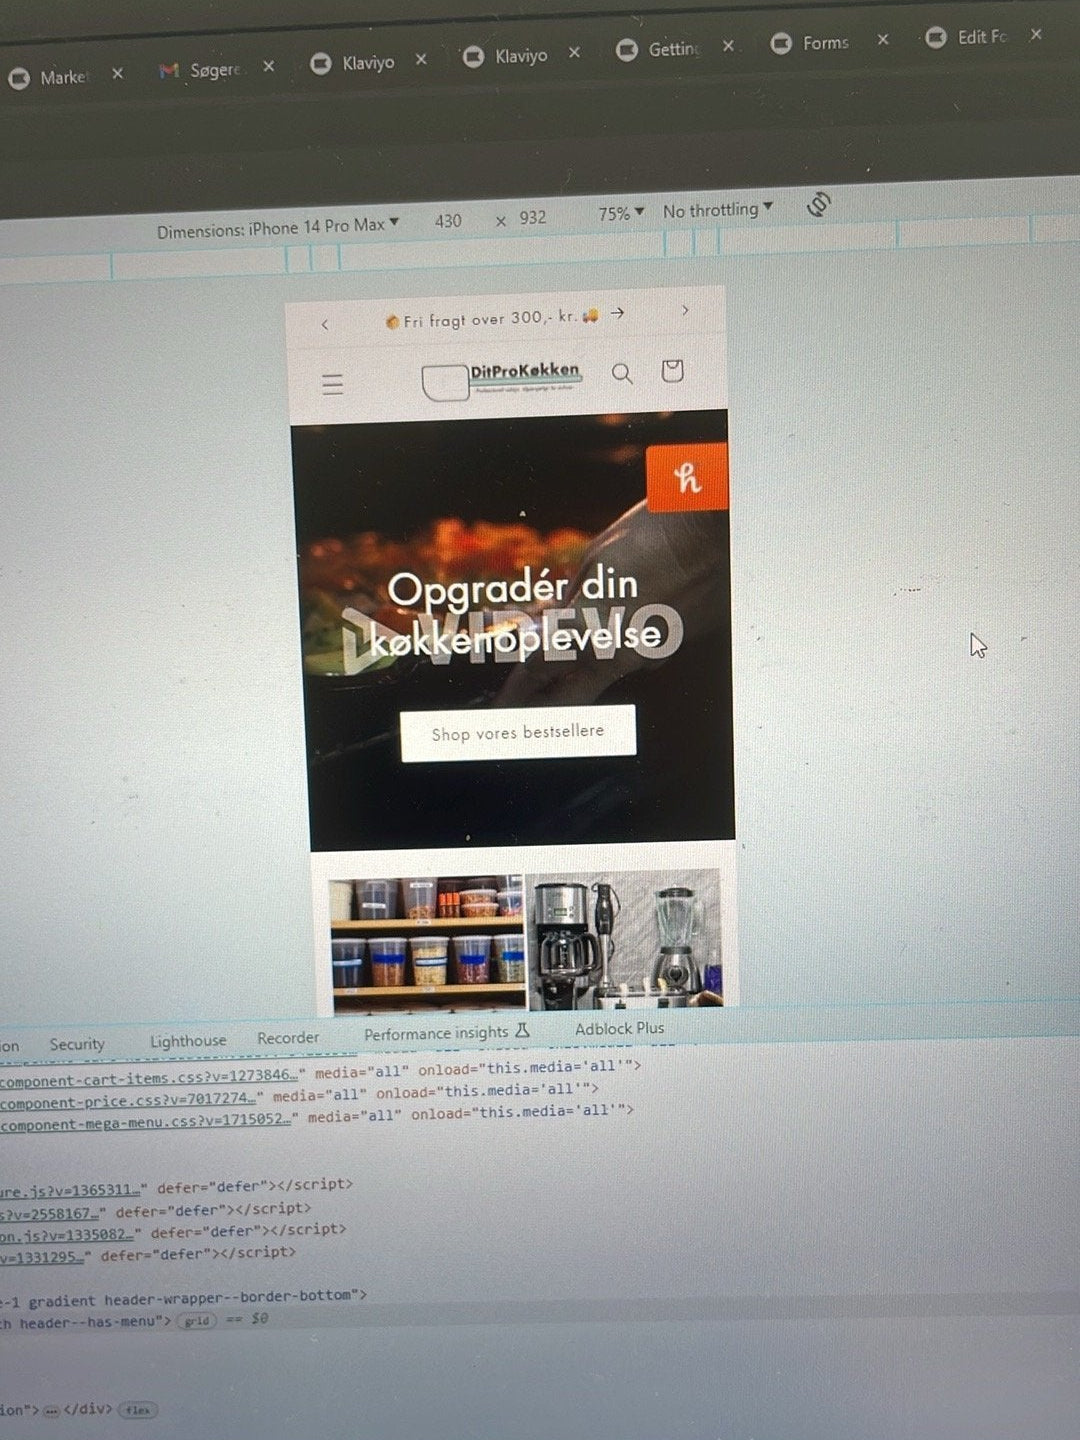1080x1440 pixels.
Task: Open component-price.css link
Action: pyautogui.click(x=127, y=1101)
